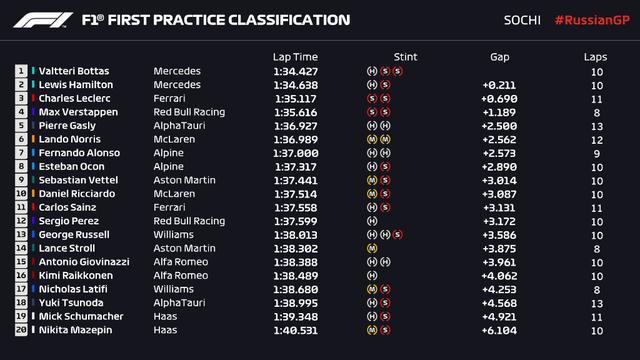Image resolution: width=640 pixels, height=360 pixels.
Task: Open the #RussianGP hashtag
Action: point(592,20)
